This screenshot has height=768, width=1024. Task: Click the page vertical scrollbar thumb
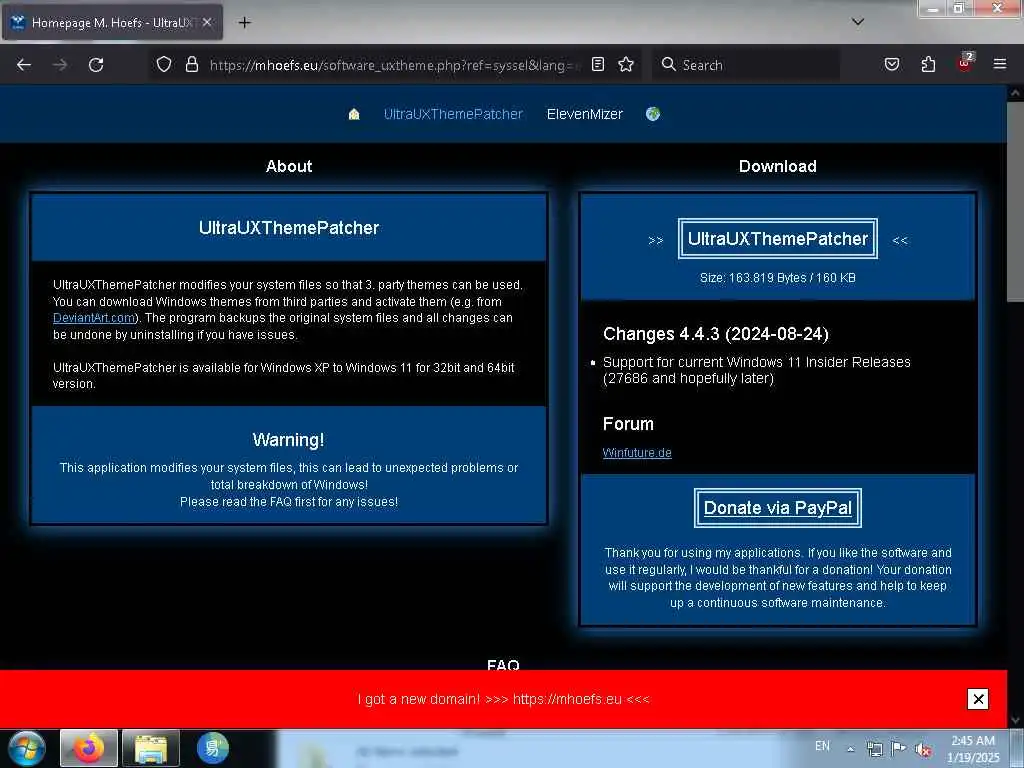click(1016, 202)
